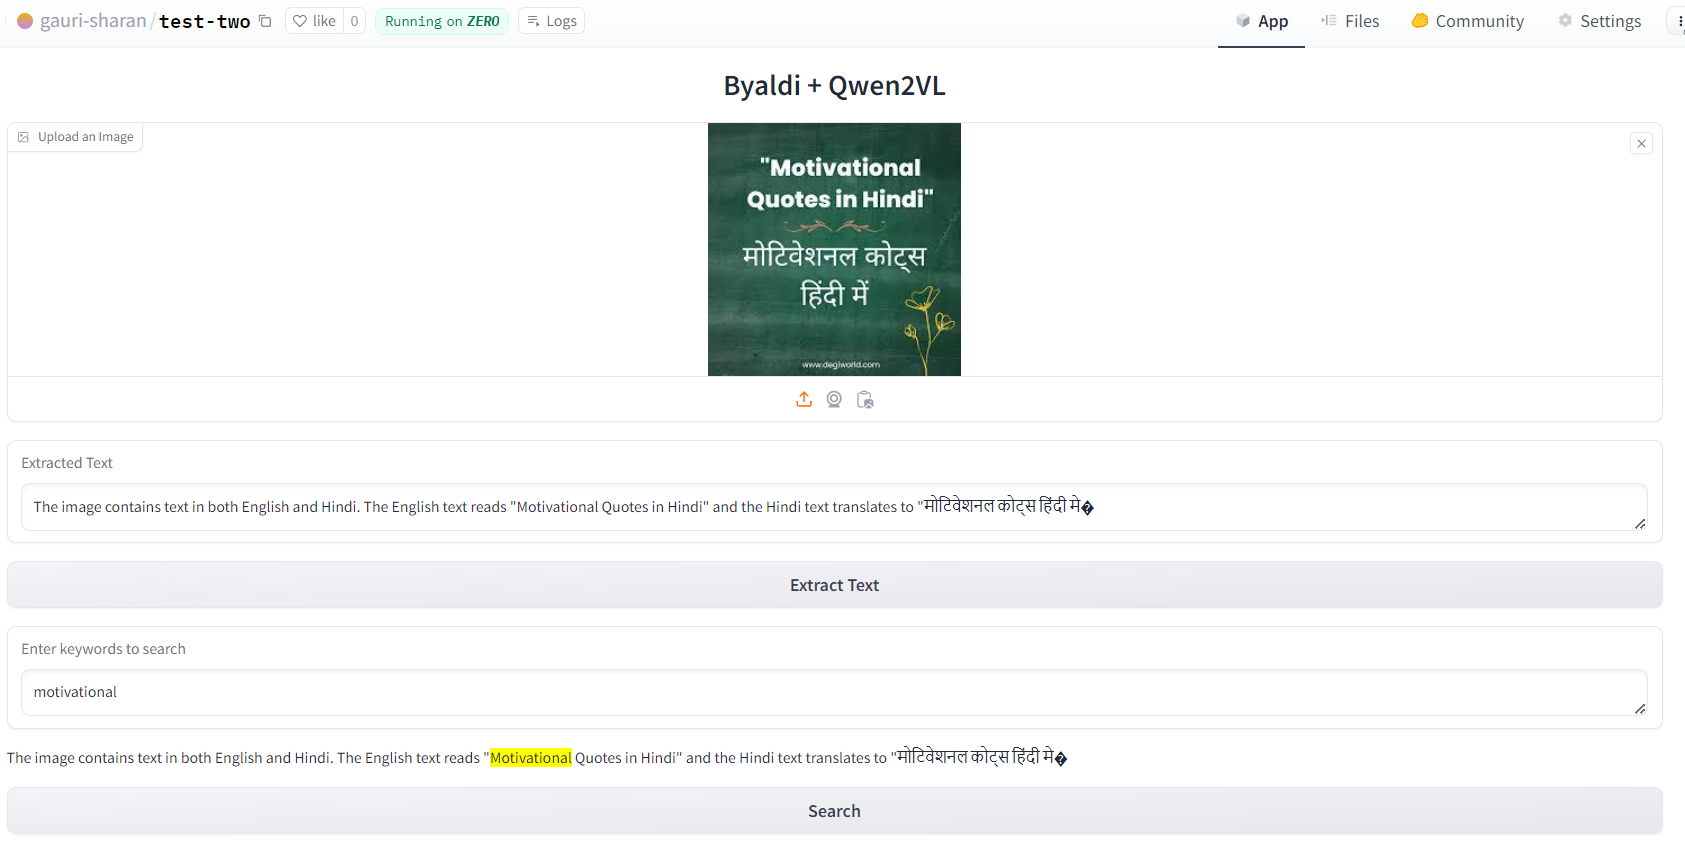Viewport: 1685px width, 859px height.
Task: Select the App tab
Action: (x=1261, y=21)
